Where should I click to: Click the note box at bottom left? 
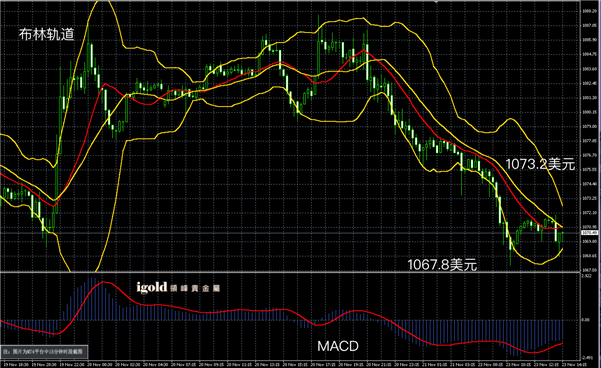45,351
